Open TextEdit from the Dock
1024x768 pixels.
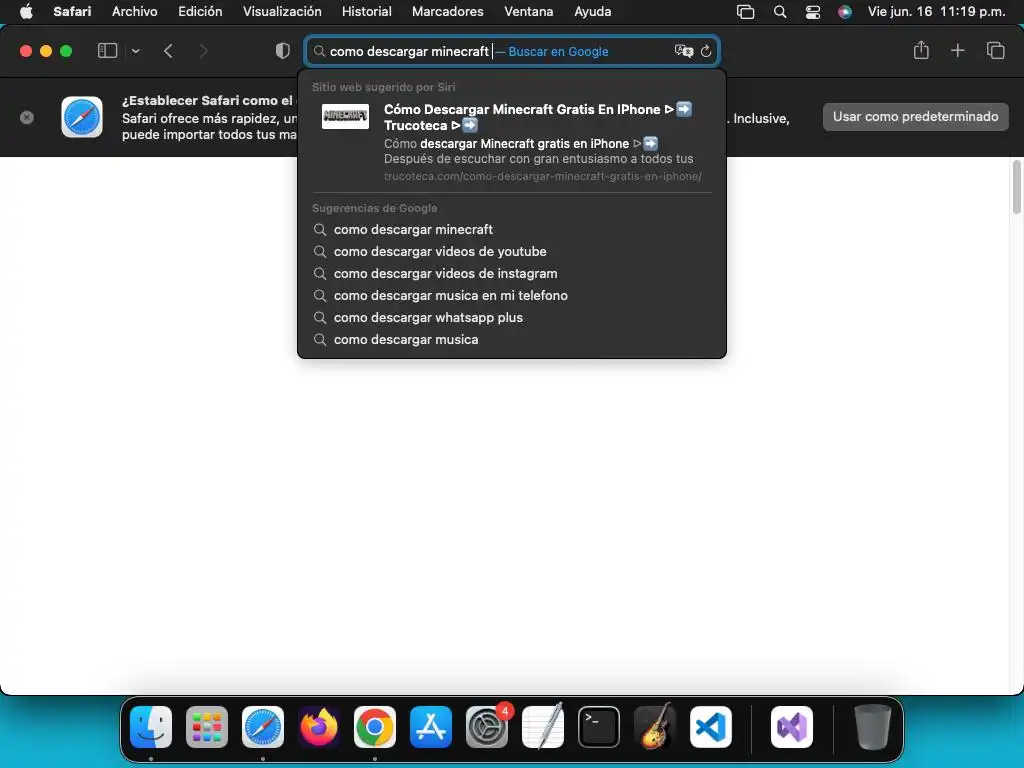[x=543, y=727]
